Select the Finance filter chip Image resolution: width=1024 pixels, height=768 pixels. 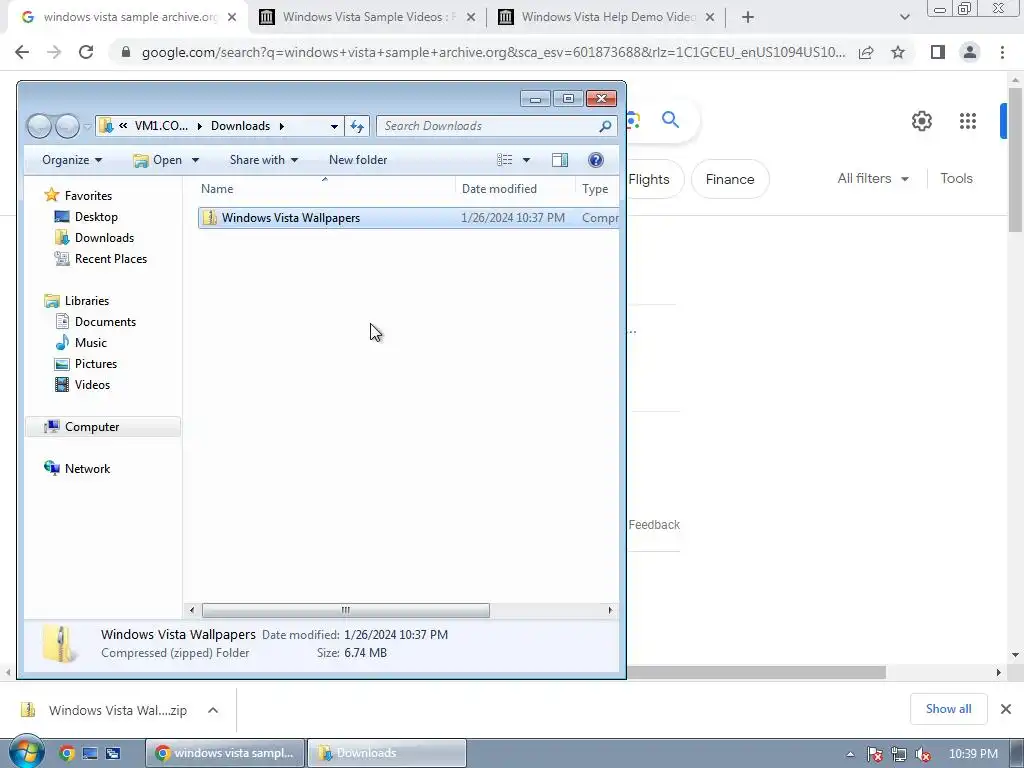[x=729, y=179]
